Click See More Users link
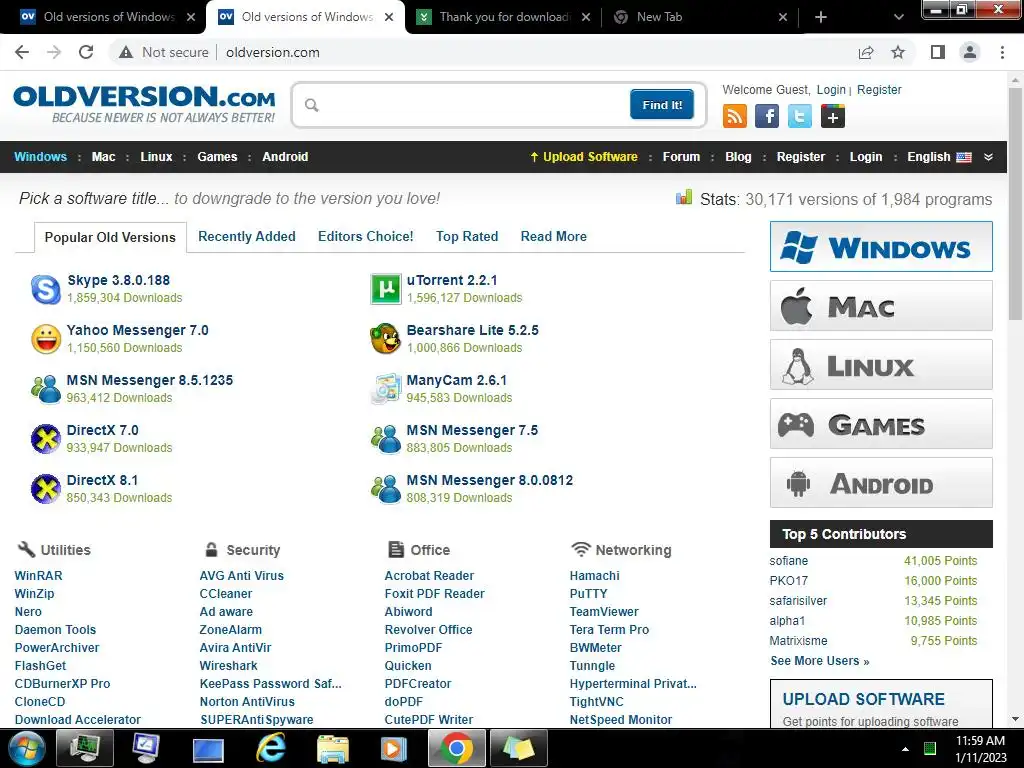Image resolution: width=1024 pixels, height=768 pixels. (x=820, y=661)
